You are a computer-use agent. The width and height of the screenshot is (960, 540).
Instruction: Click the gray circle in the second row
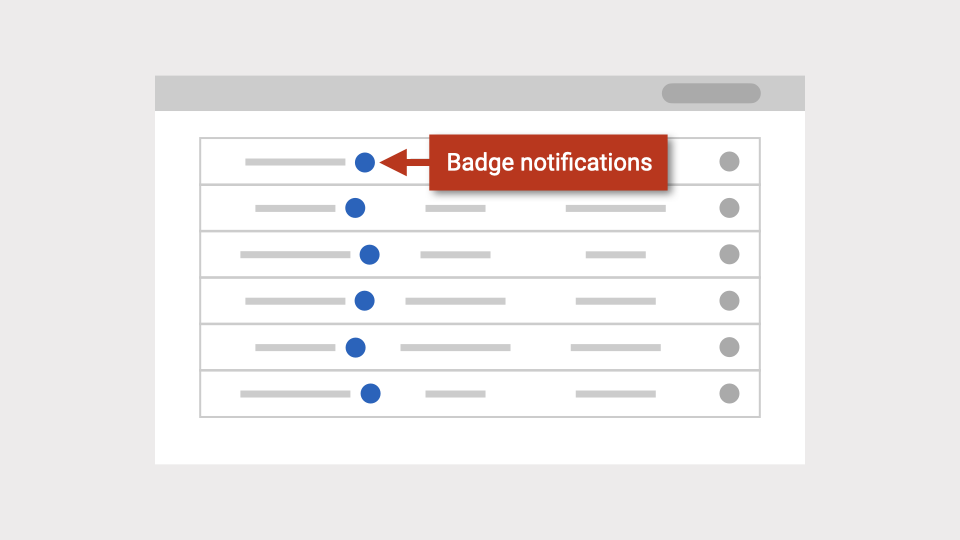point(729,208)
